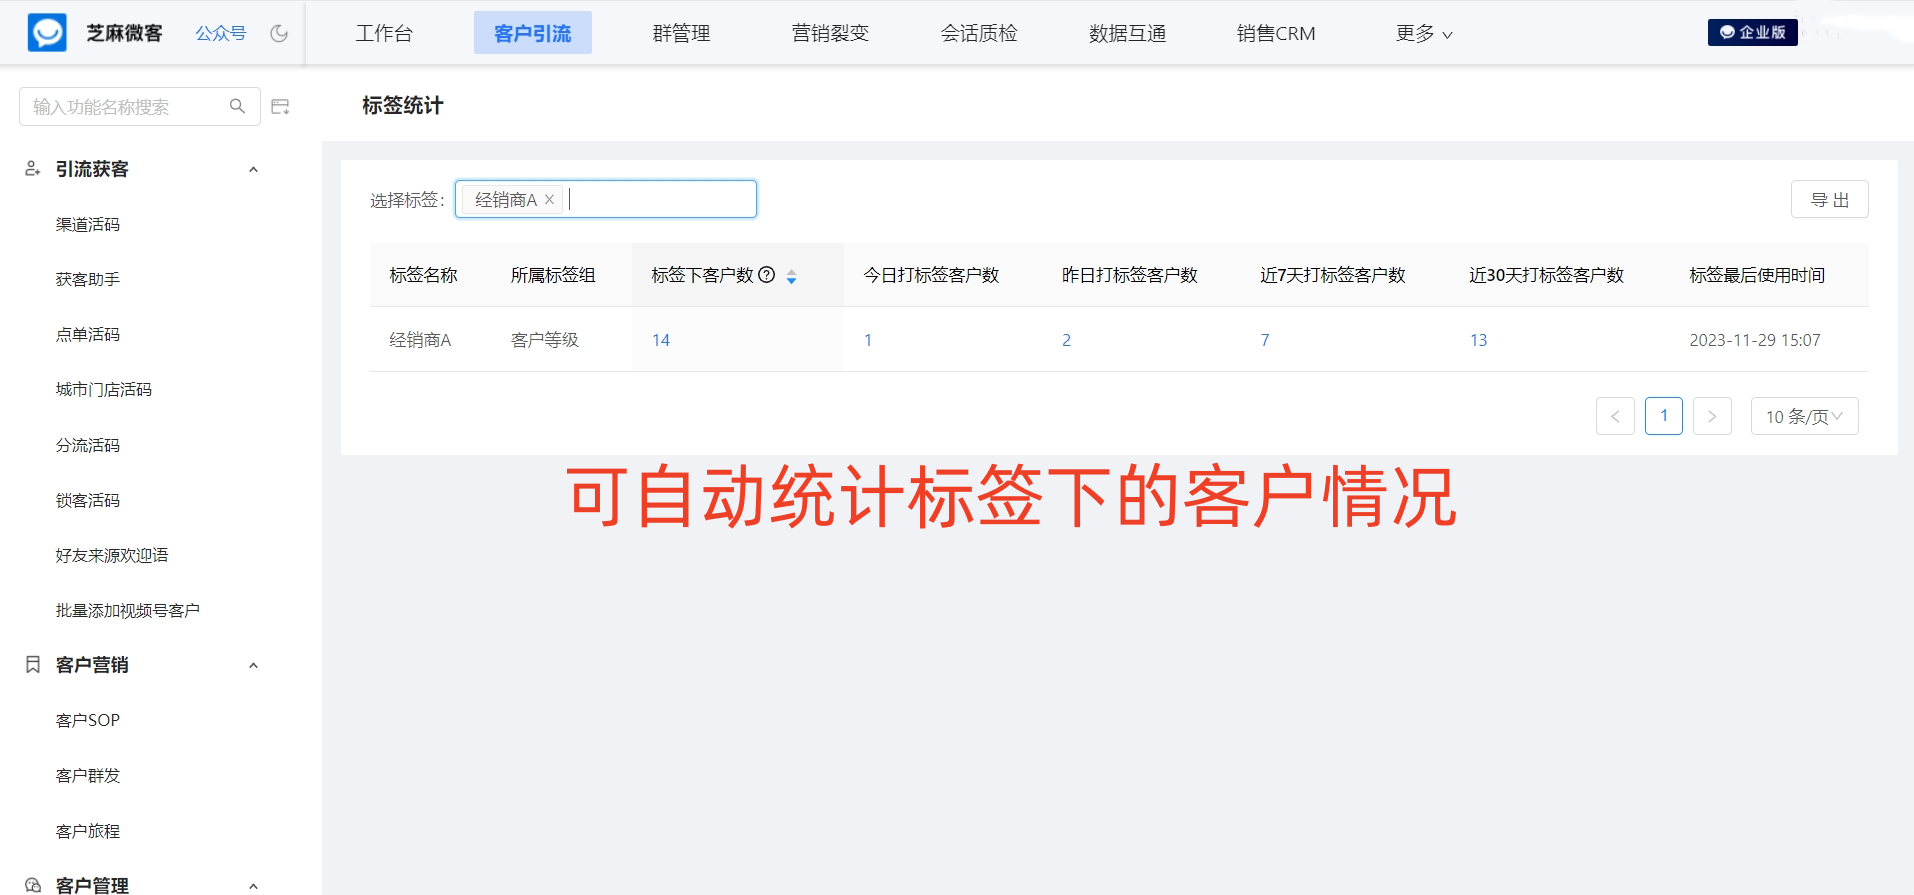Image resolution: width=1914 pixels, height=895 pixels.
Task: Click the 14 customer count link
Action: click(x=661, y=340)
